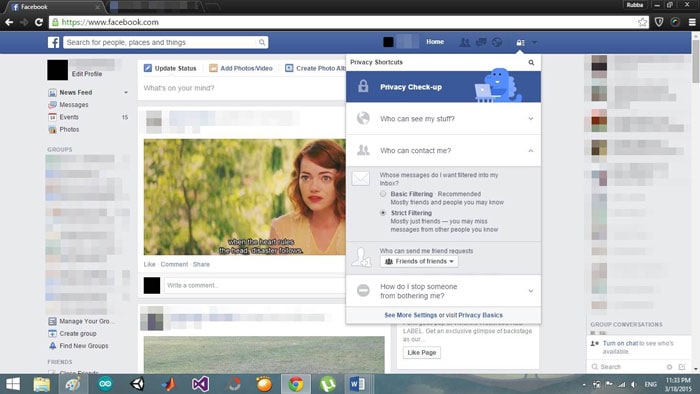Image resolution: width=700 pixels, height=394 pixels.
Task: Click the search magnifier icon in search bar
Action: [262, 42]
